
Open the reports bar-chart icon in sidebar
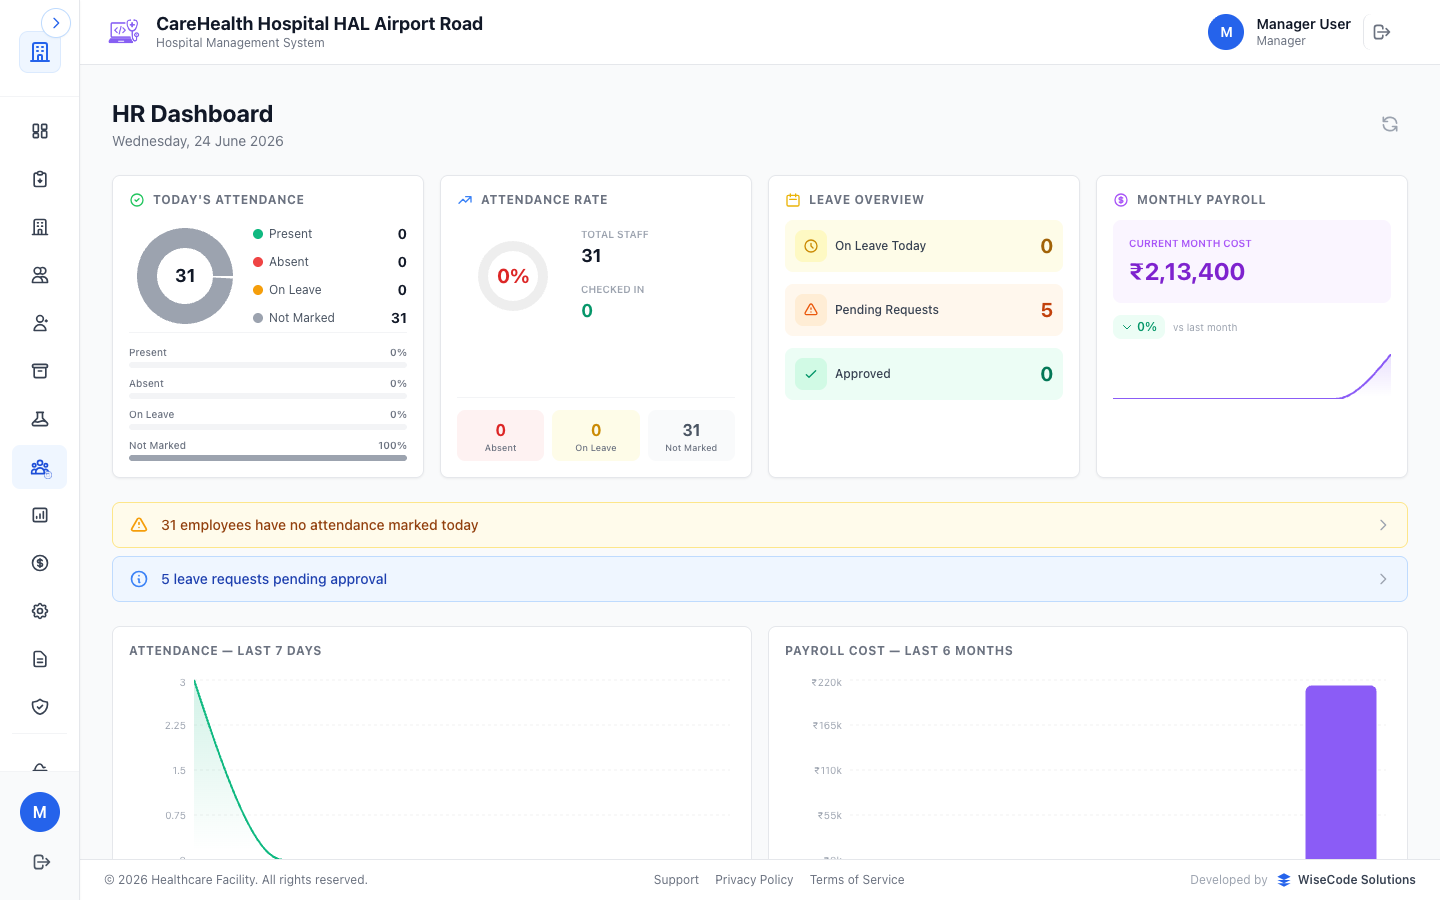(40, 515)
